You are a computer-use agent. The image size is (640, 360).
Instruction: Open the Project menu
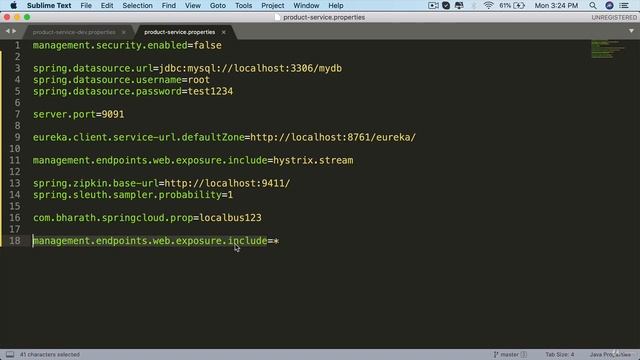coord(273,5)
